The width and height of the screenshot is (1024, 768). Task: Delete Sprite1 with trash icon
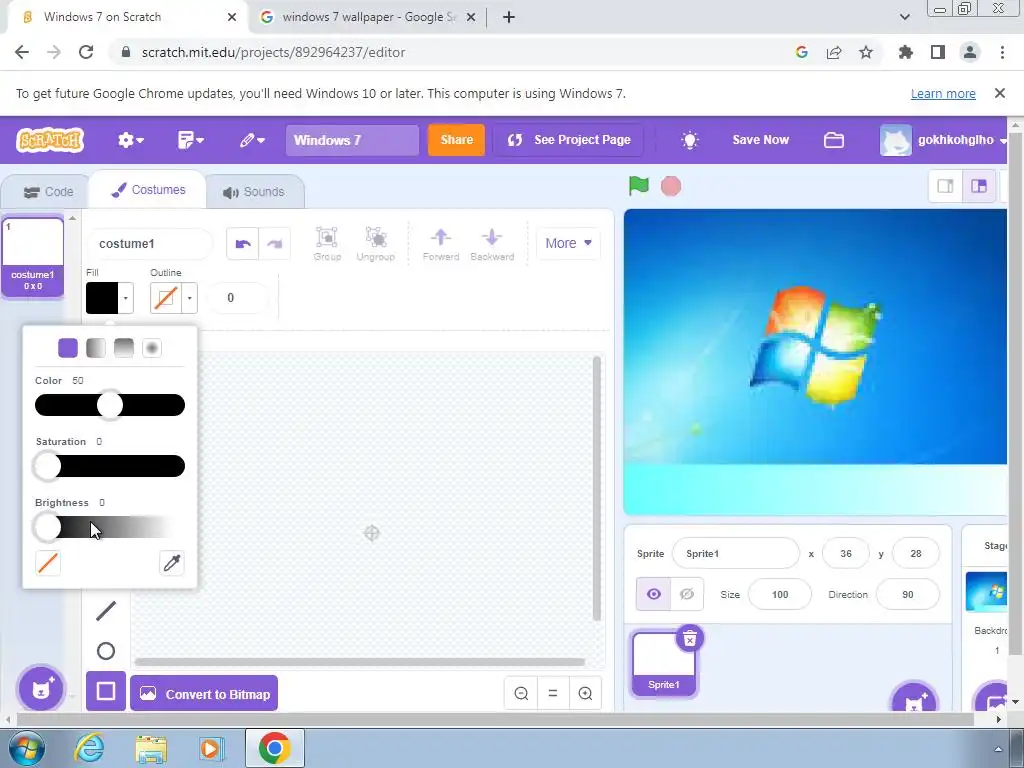point(690,639)
